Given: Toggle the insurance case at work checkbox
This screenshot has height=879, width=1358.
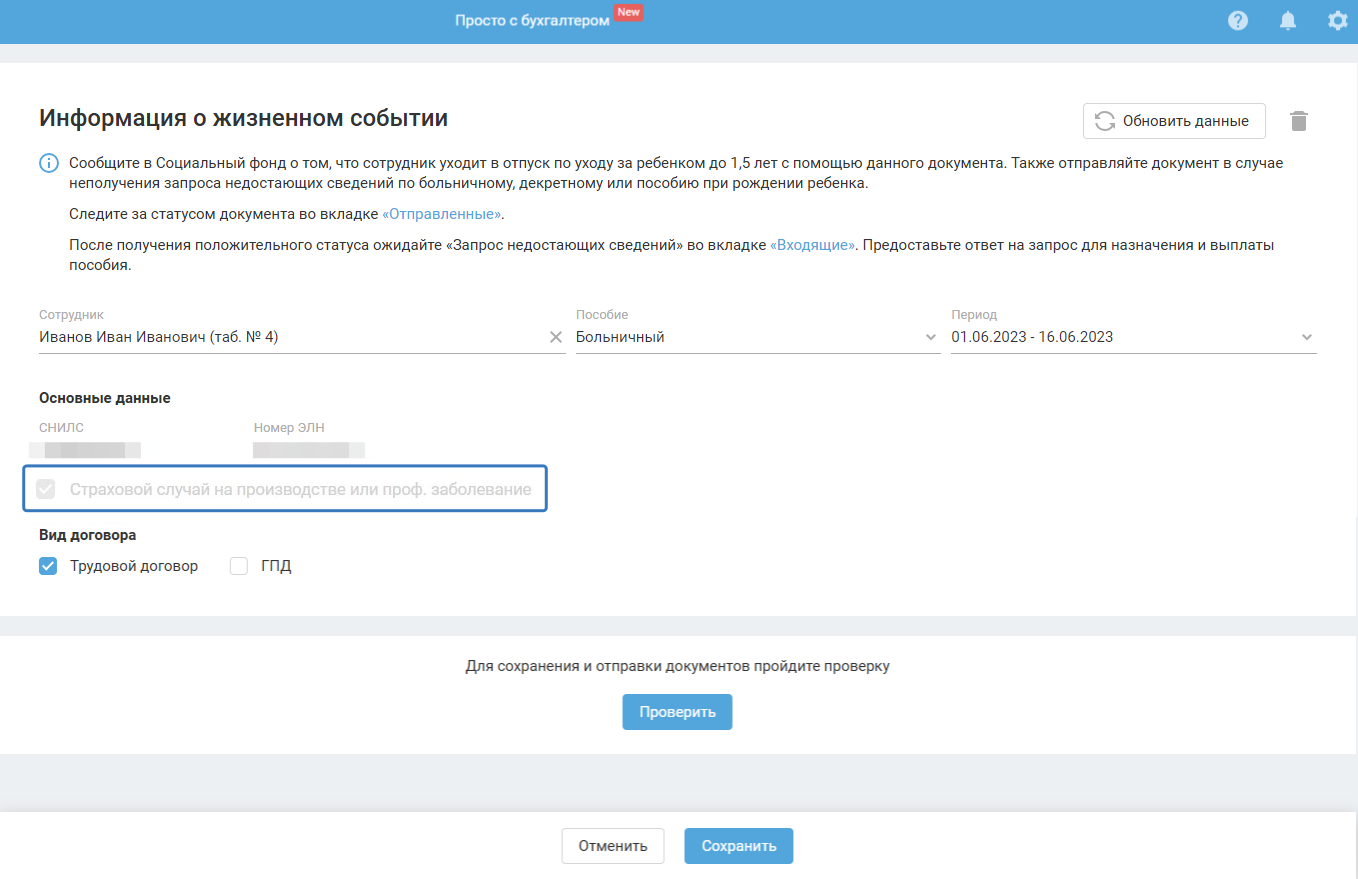Looking at the screenshot, I should [46, 489].
